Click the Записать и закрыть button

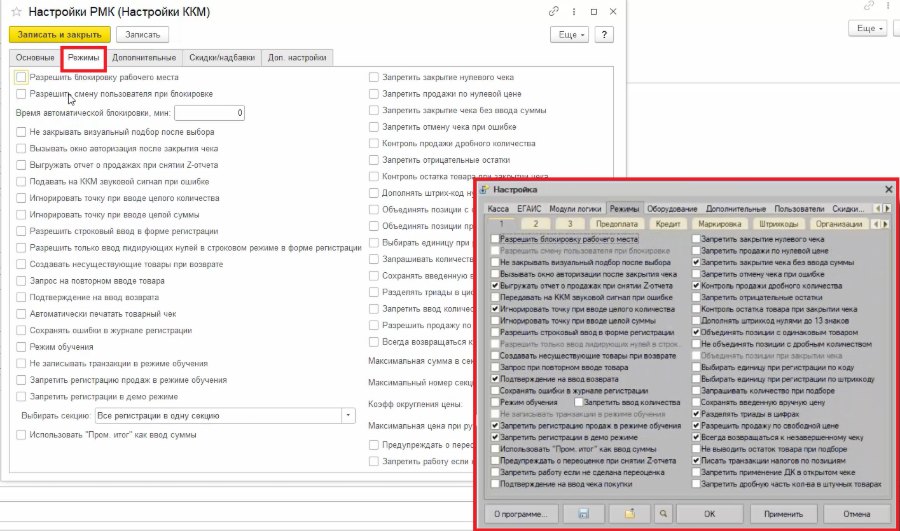(60, 34)
